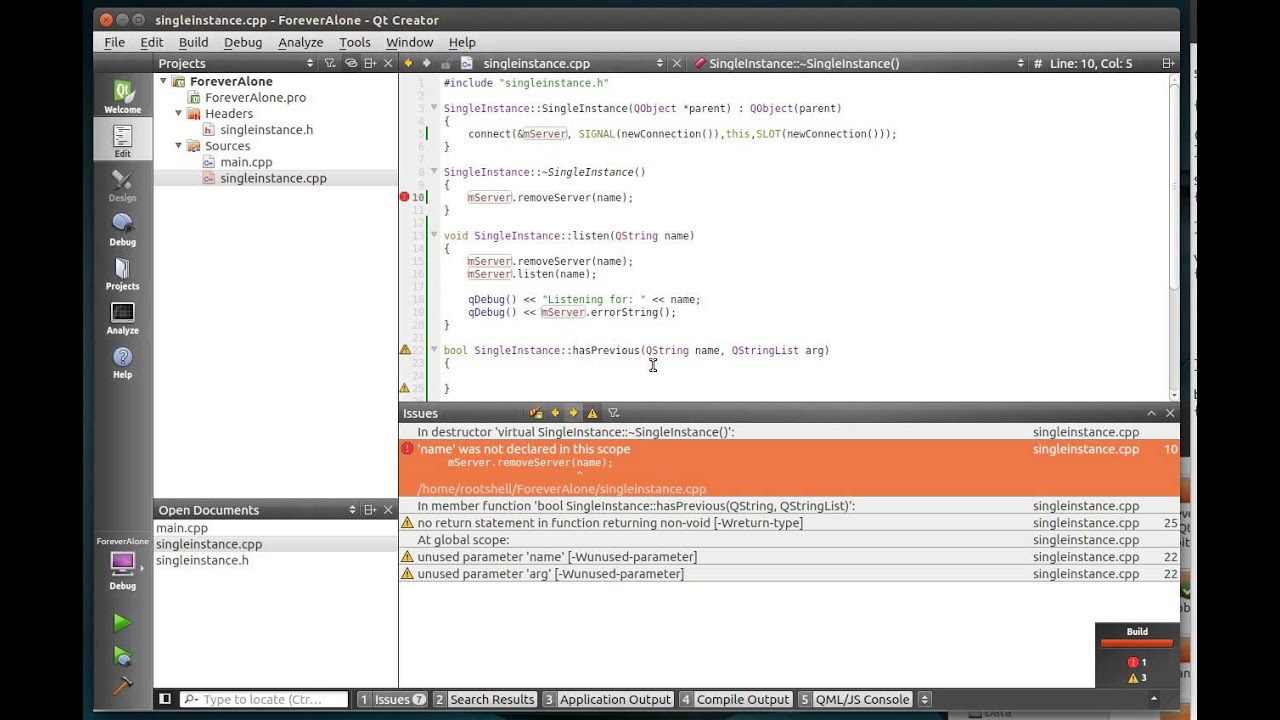Open the Open Documents view dropdown
Viewport: 1280px width, 720px height.
point(257,510)
